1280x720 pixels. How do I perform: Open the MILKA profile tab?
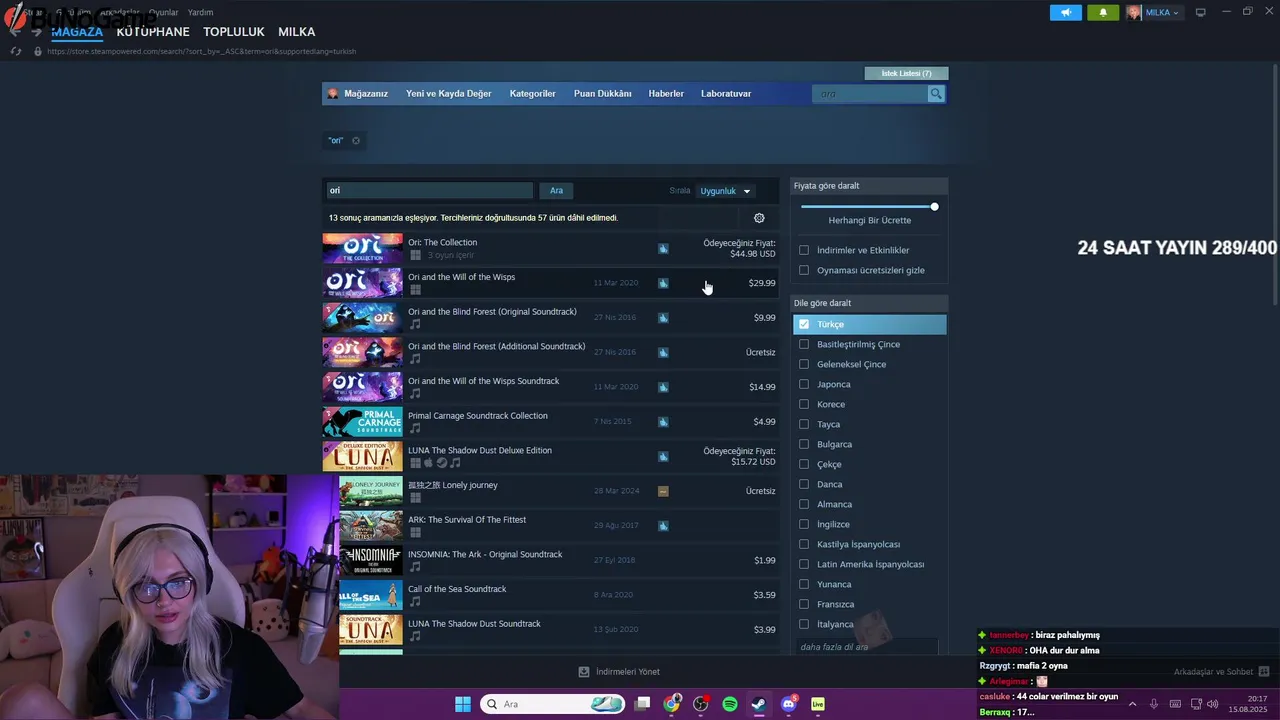click(x=297, y=32)
